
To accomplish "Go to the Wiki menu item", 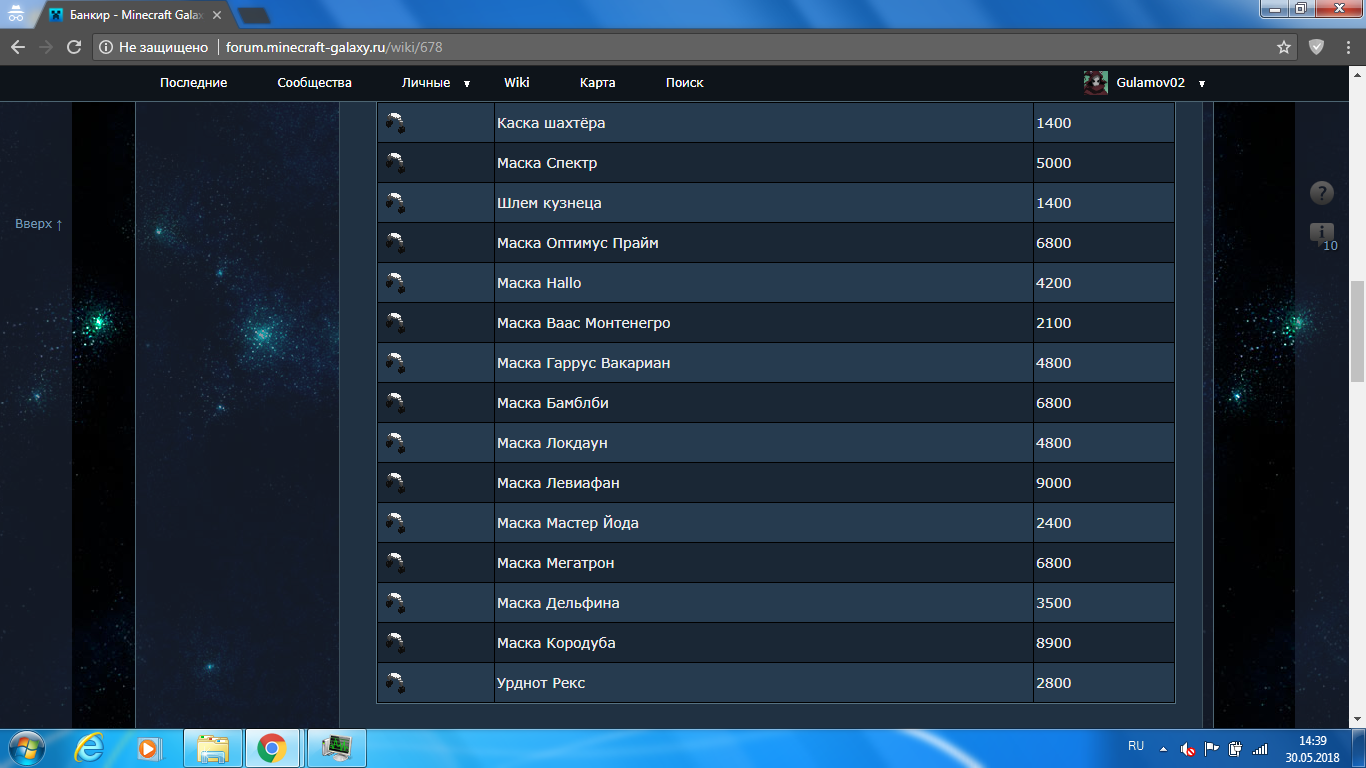I will [516, 83].
